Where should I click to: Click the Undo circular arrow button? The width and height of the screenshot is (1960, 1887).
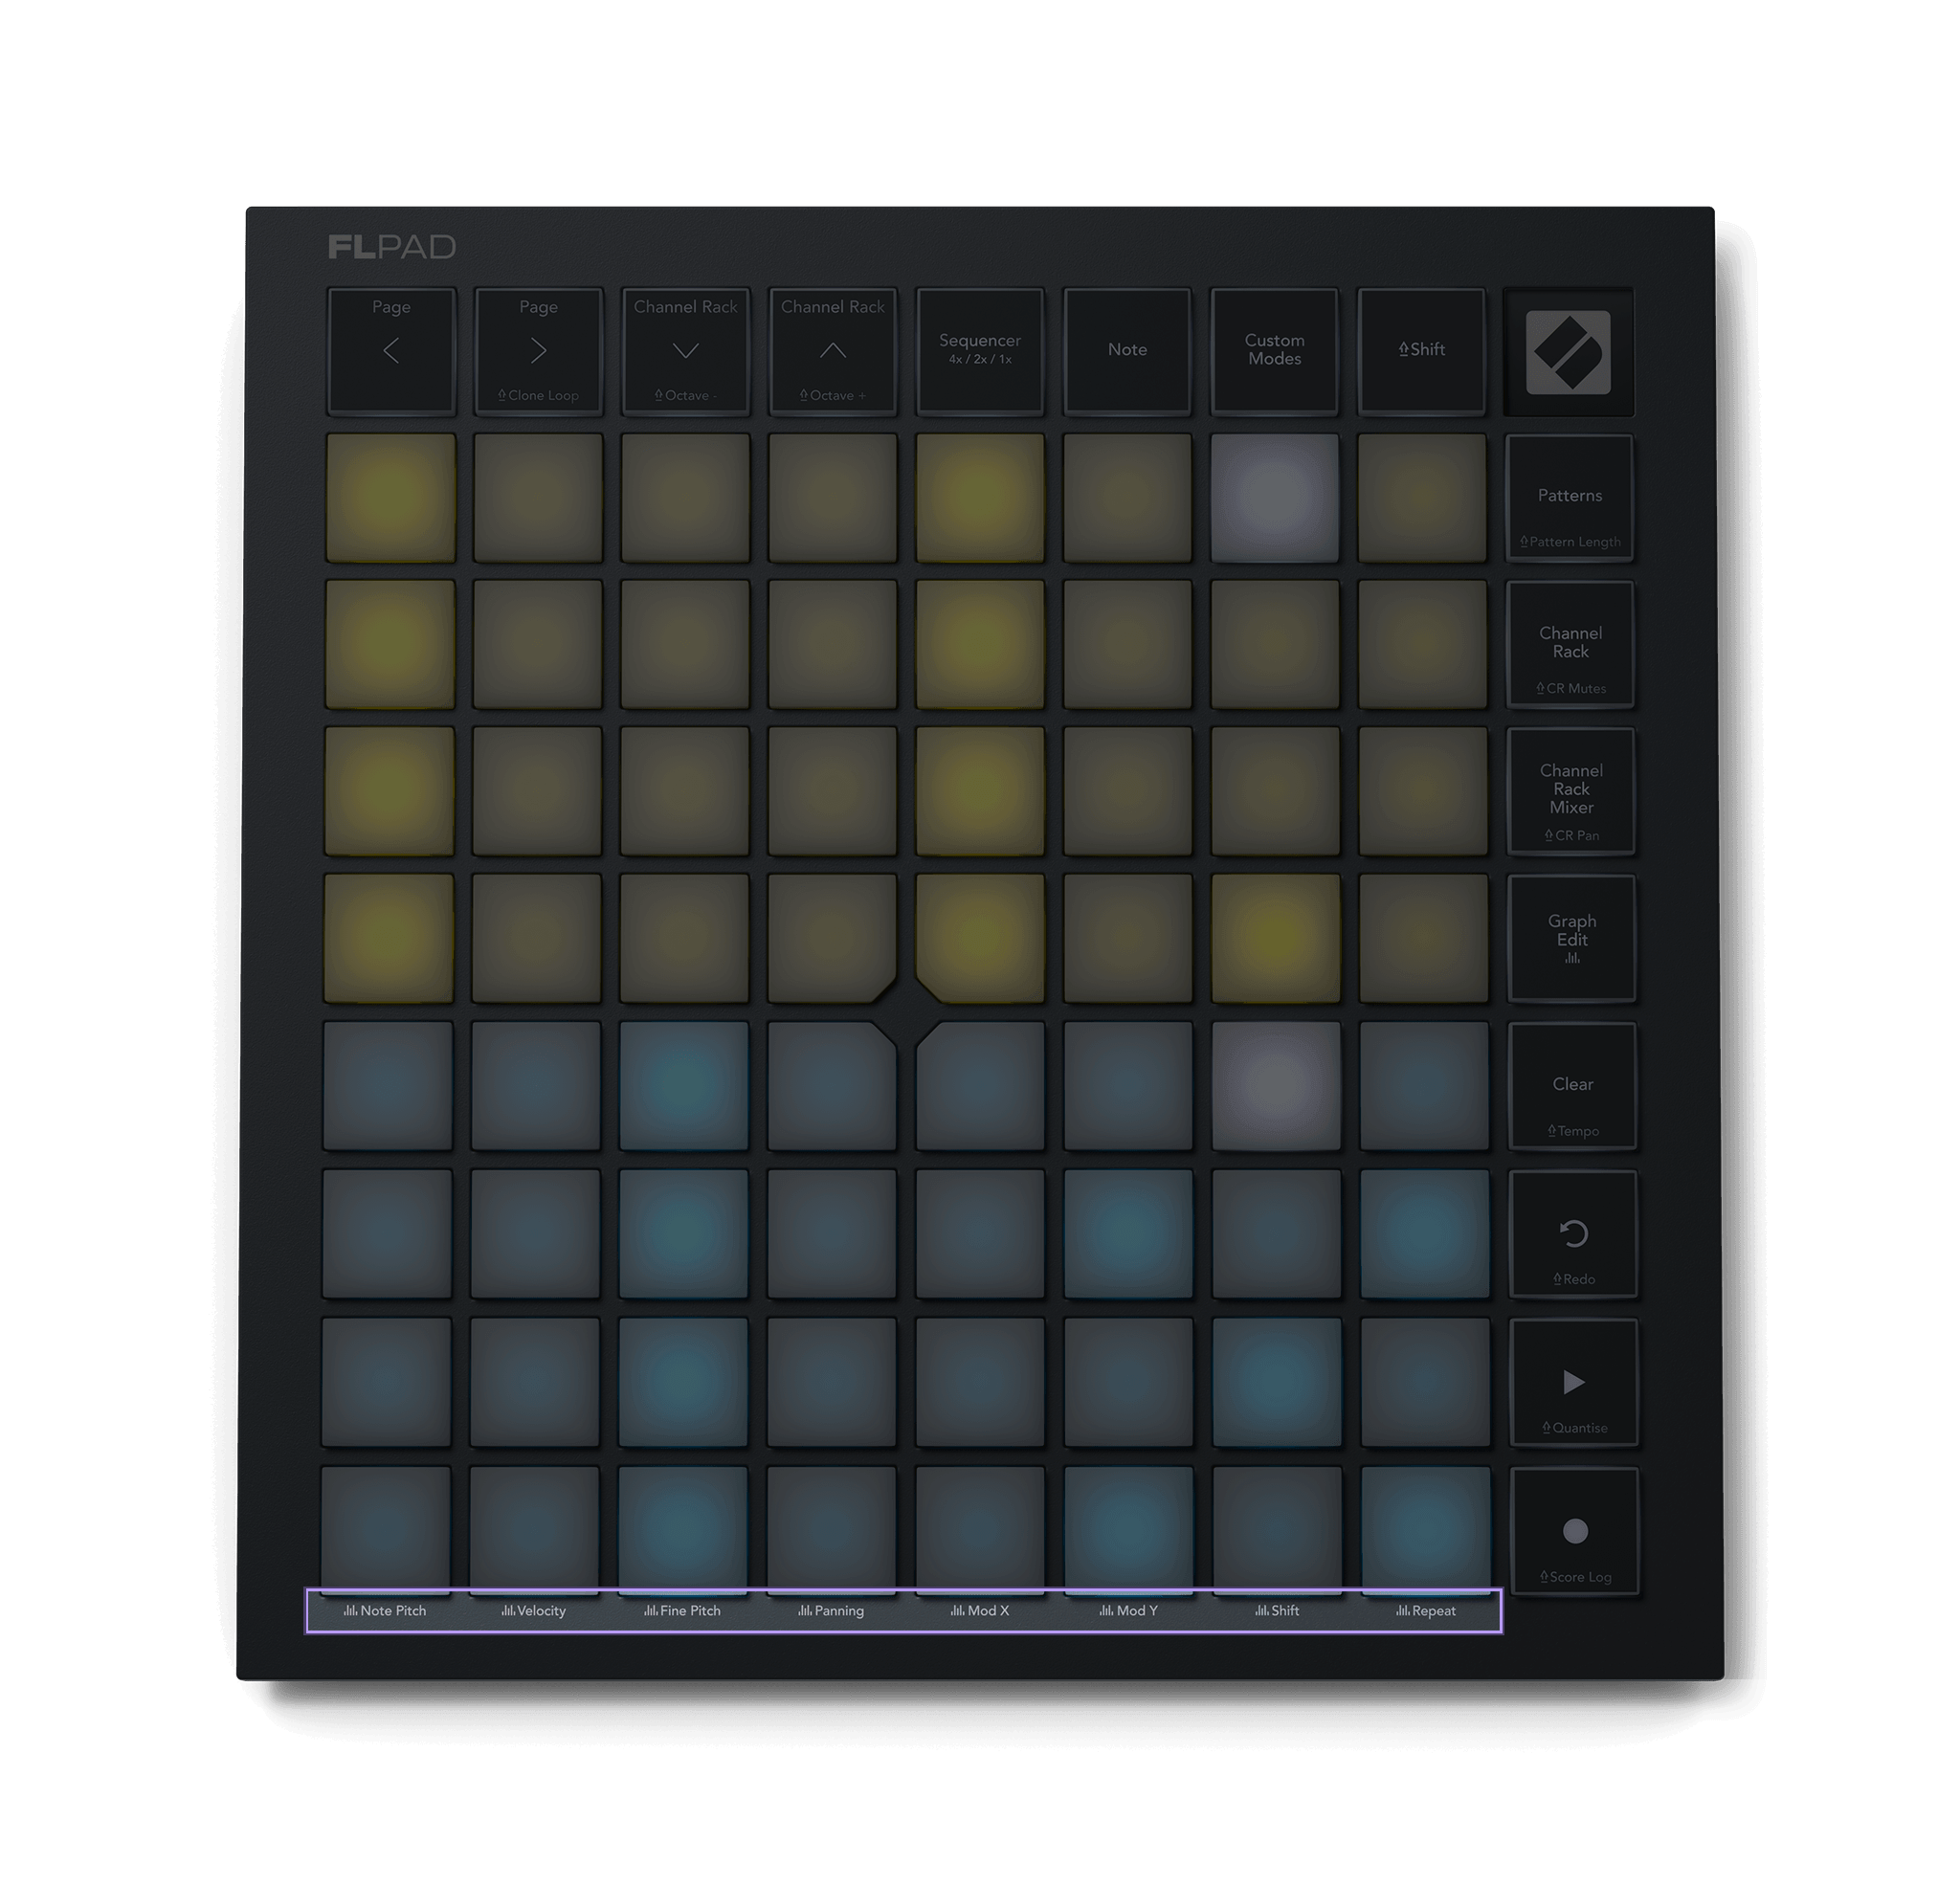click(x=1573, y=1234)
